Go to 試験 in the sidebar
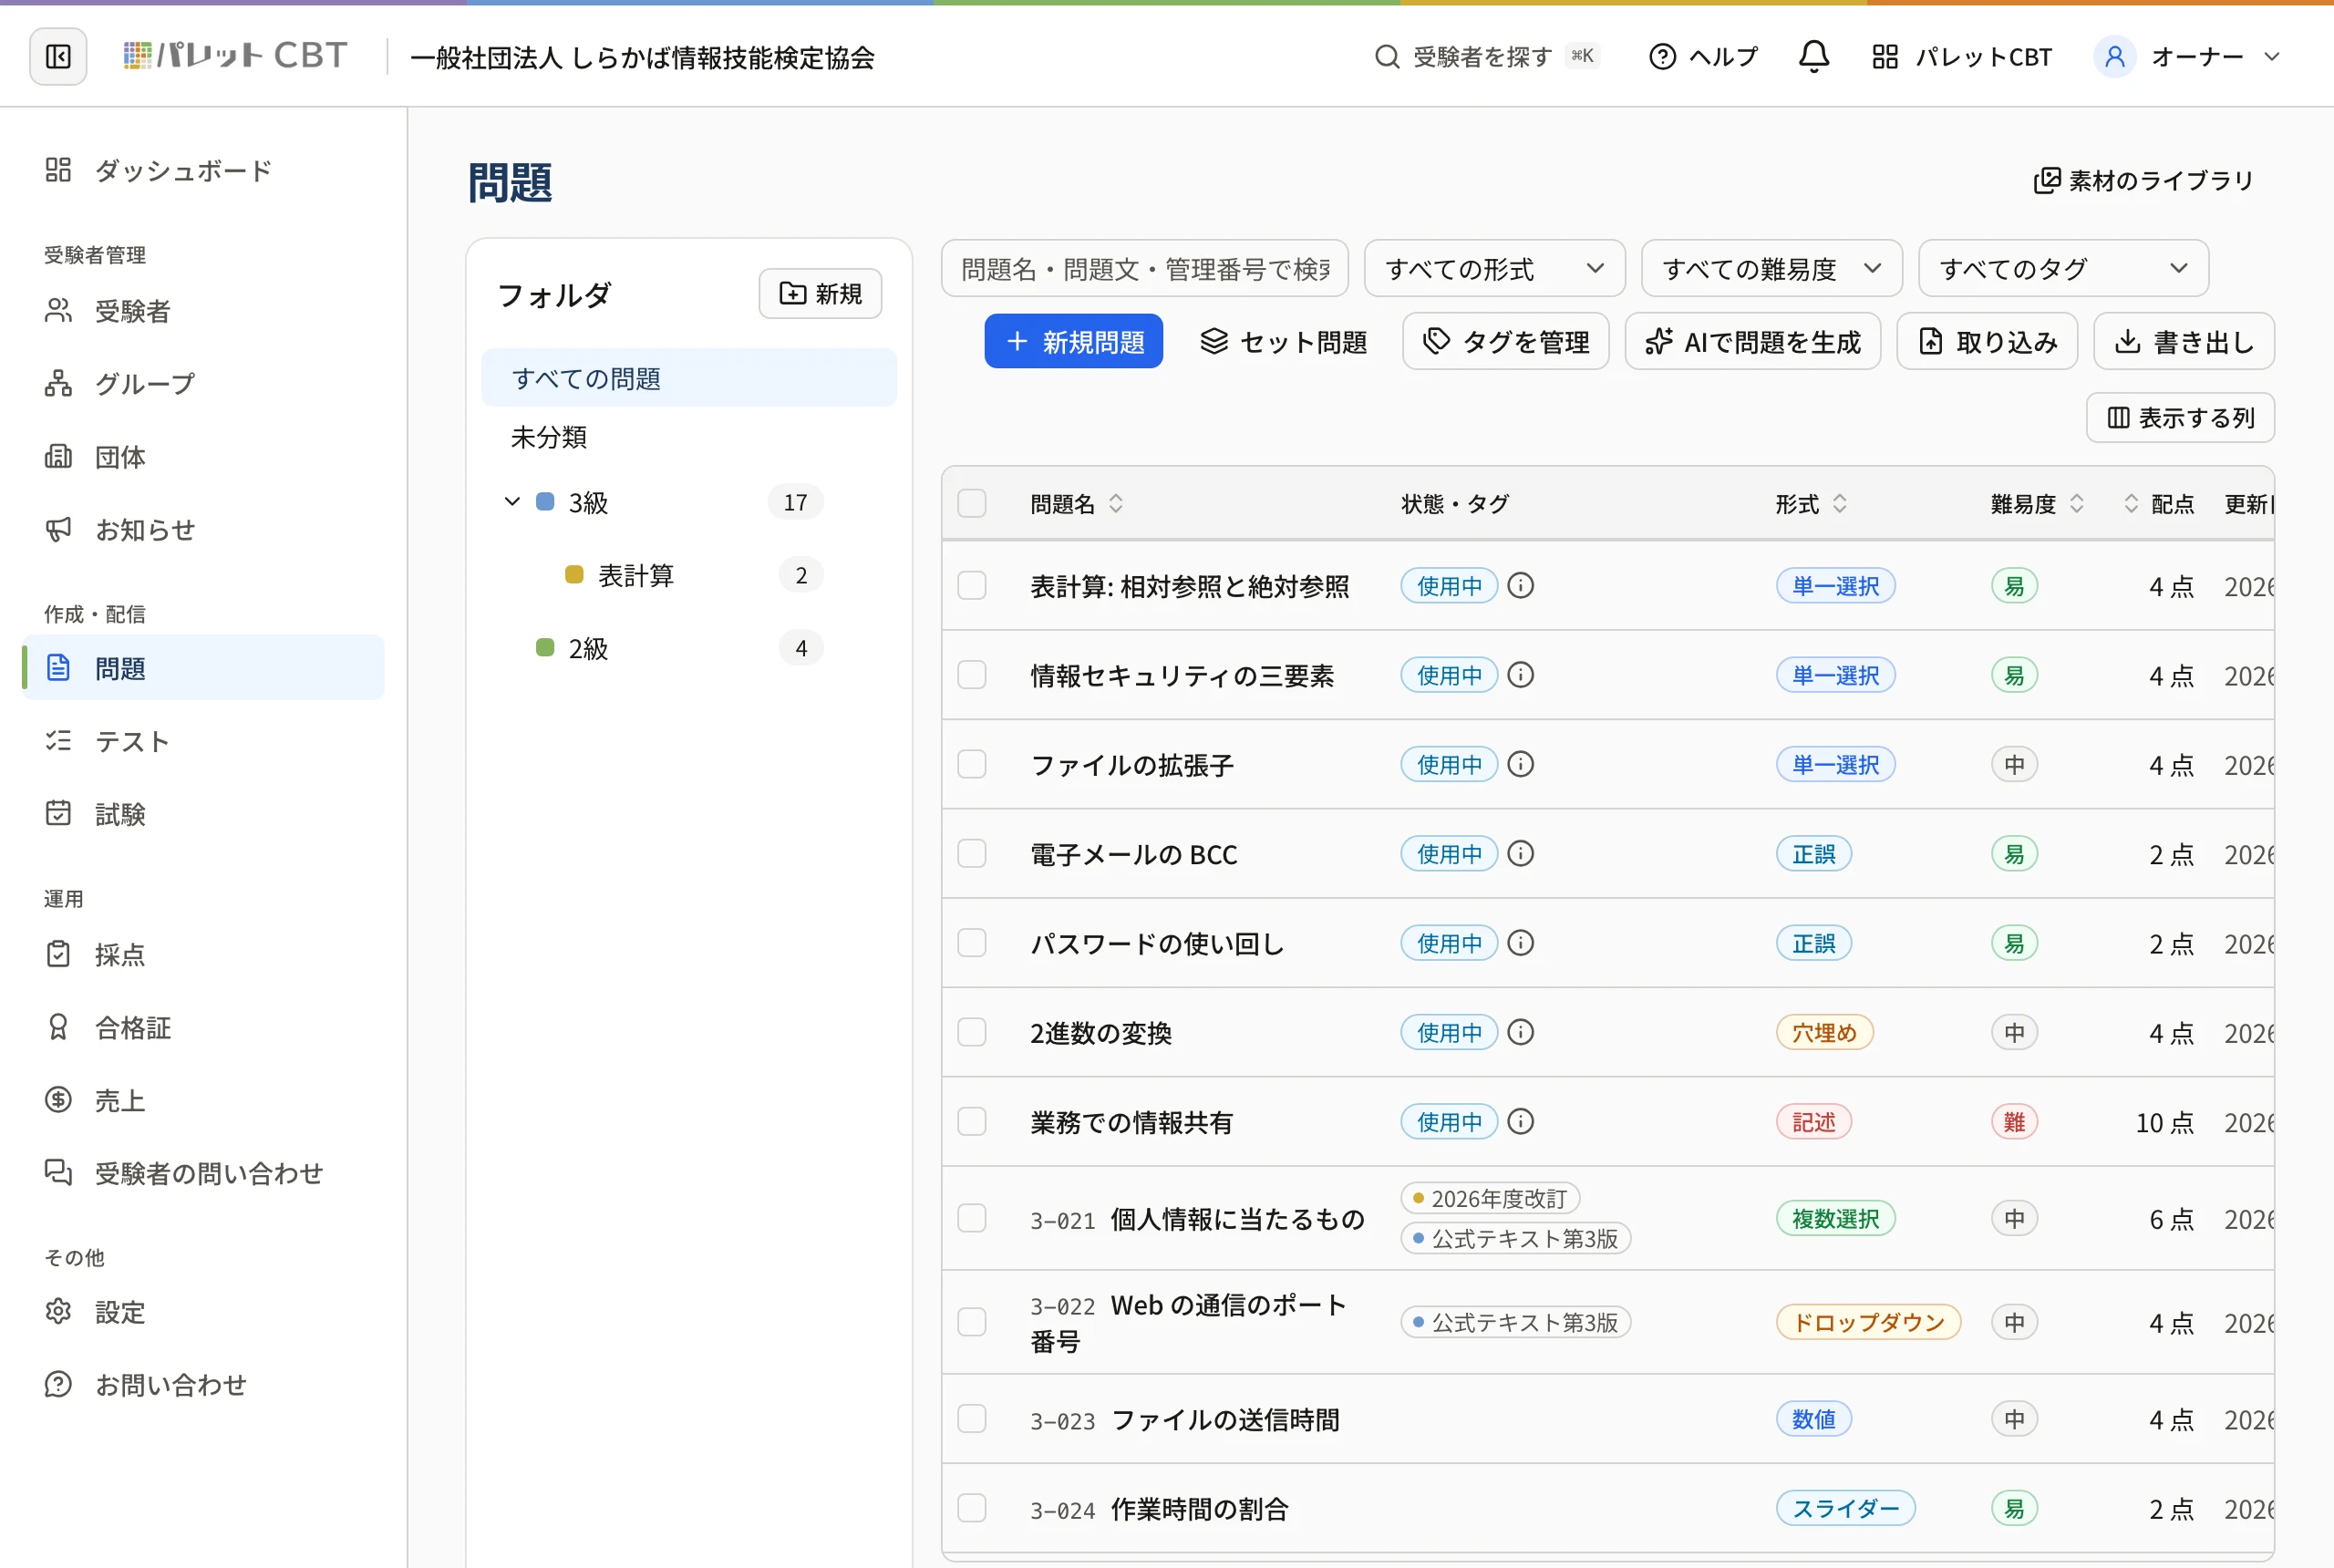2334x1568 pixels. pyautogui.click(x=203, y=814)
